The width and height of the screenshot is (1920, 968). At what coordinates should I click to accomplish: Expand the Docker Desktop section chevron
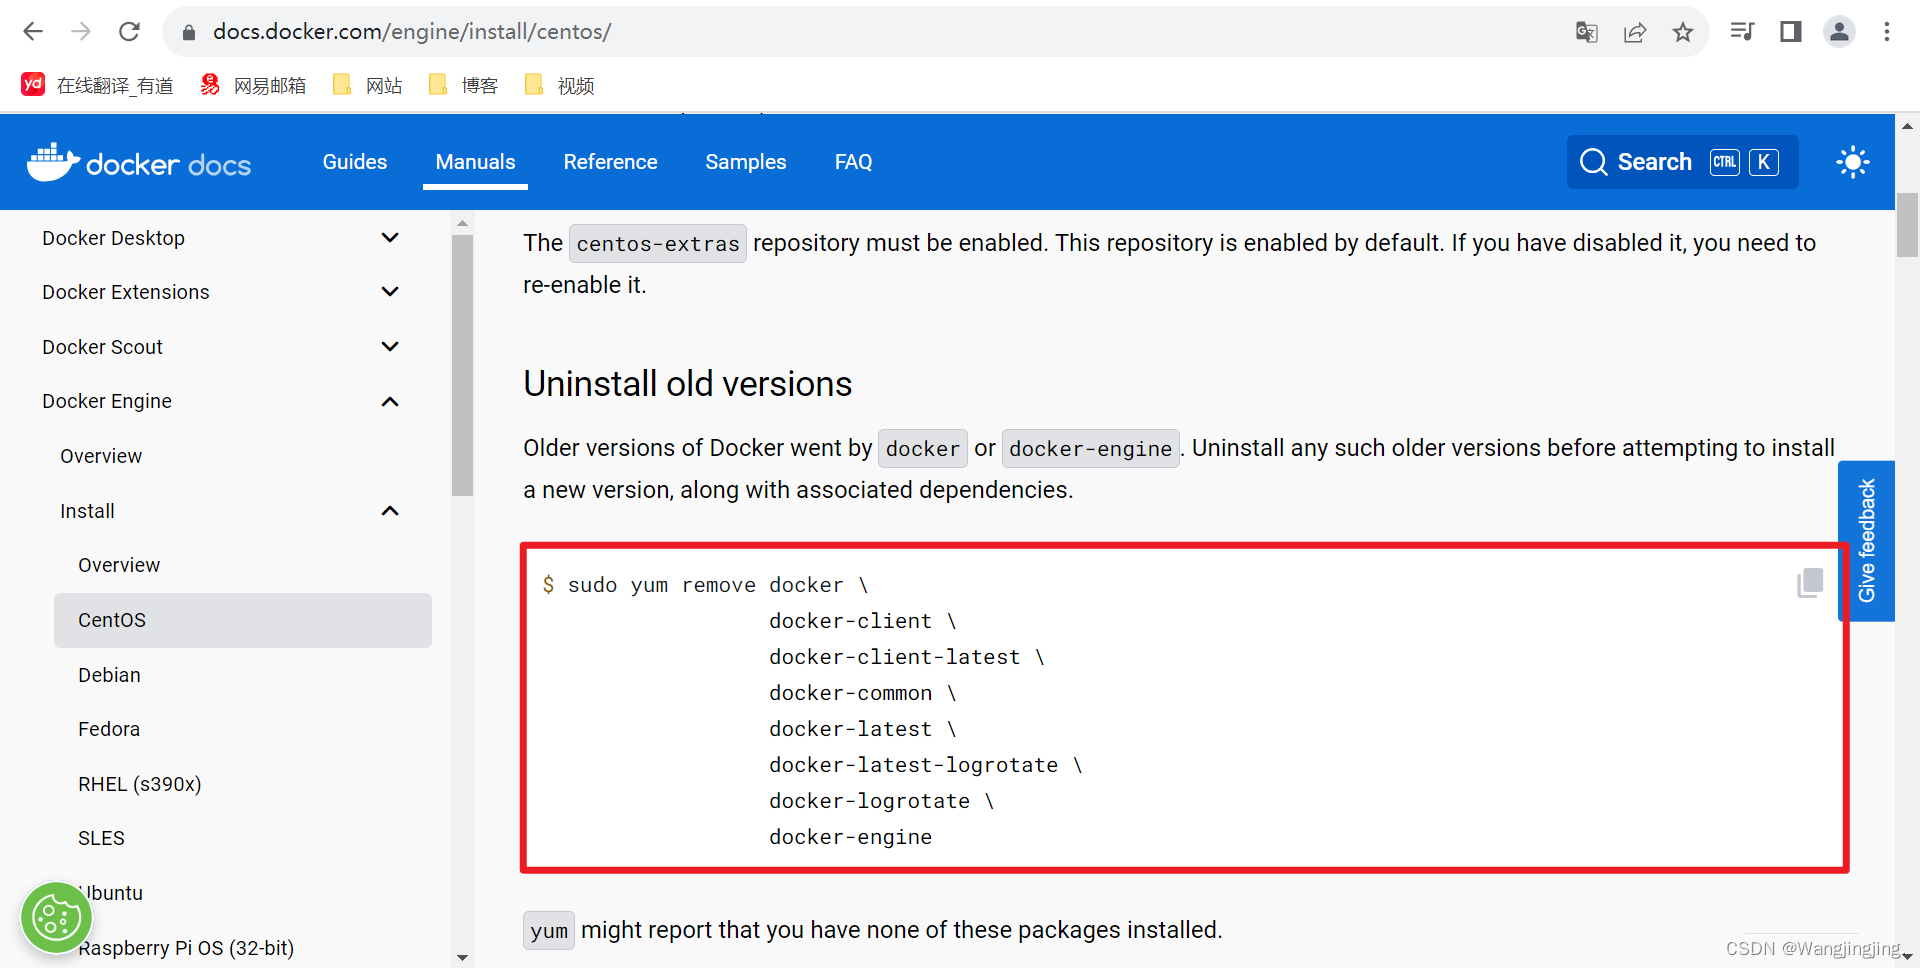[x=390, y=238]
